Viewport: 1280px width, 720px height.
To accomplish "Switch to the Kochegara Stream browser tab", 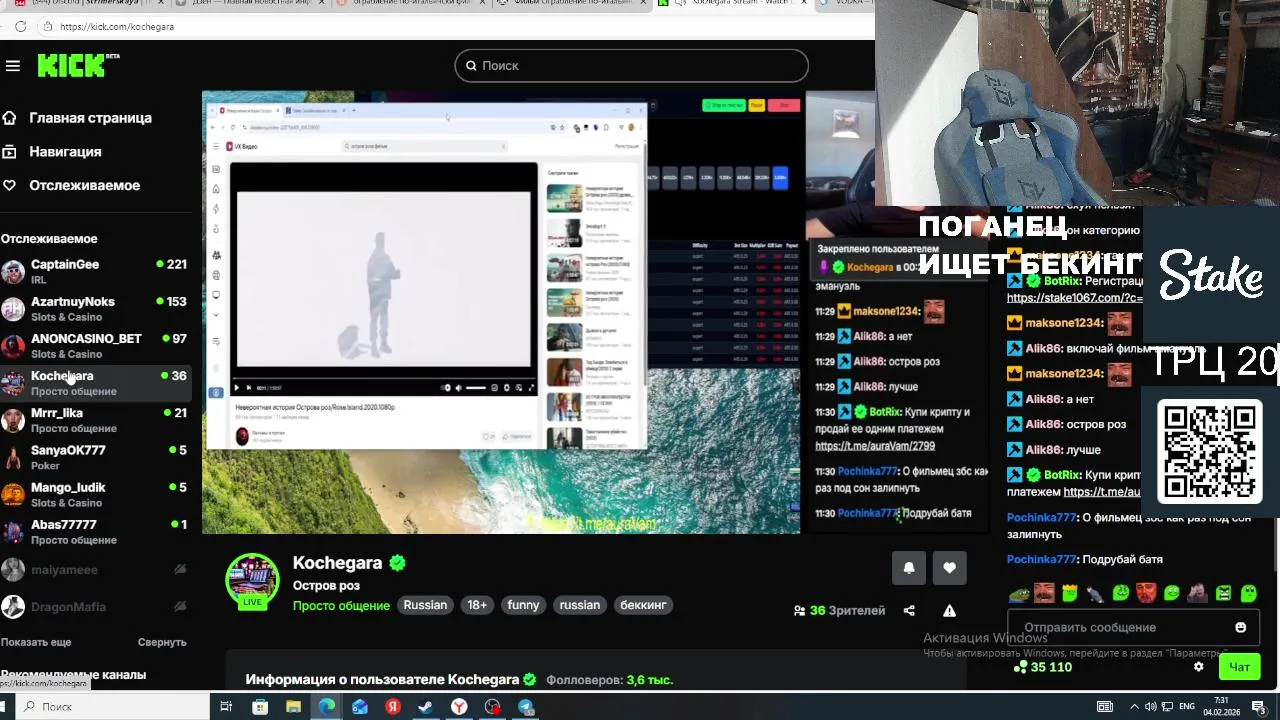I will [x=735, y=4].
